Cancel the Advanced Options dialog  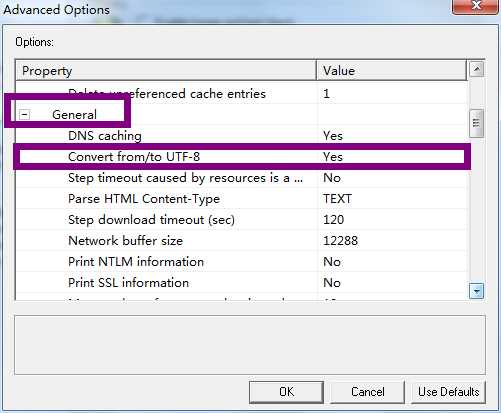(367, 392)
